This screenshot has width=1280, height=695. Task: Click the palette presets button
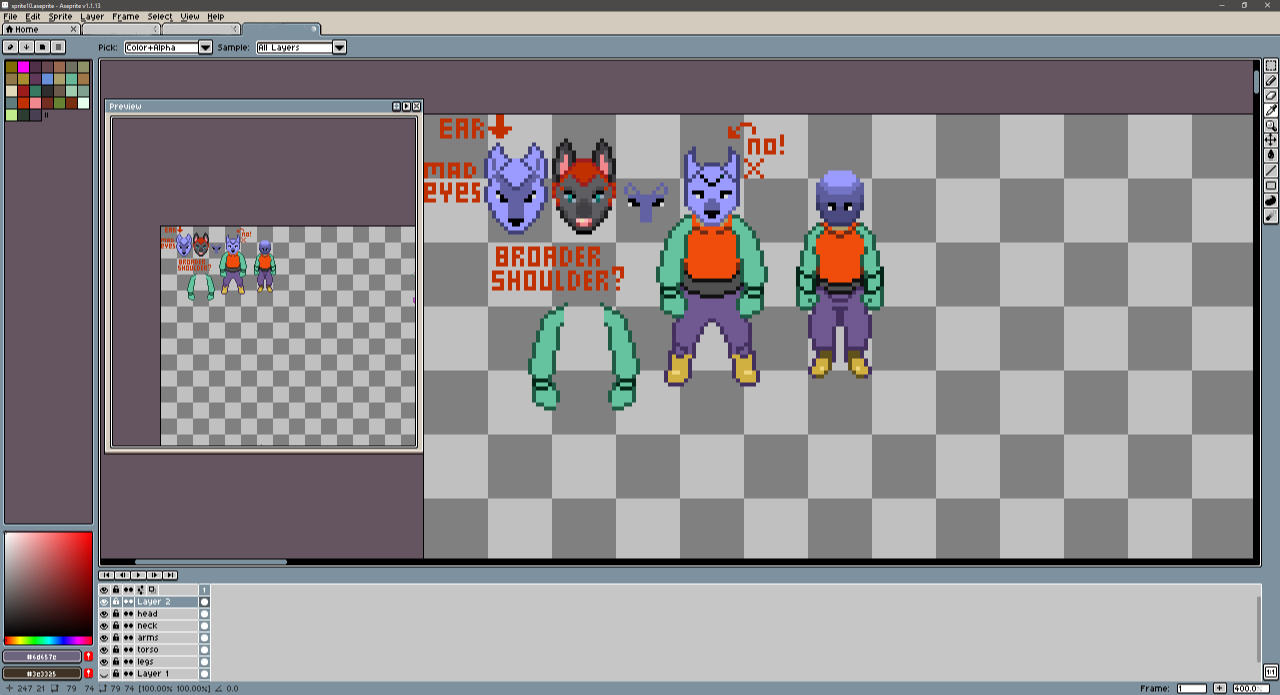point(43,47)
